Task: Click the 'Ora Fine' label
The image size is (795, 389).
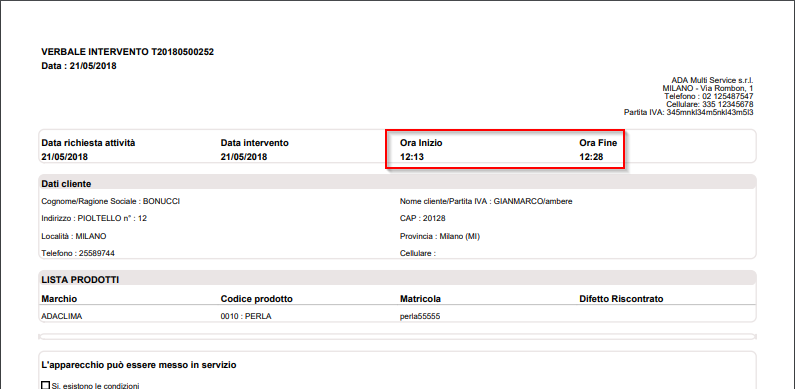Action: click(598, 143)
